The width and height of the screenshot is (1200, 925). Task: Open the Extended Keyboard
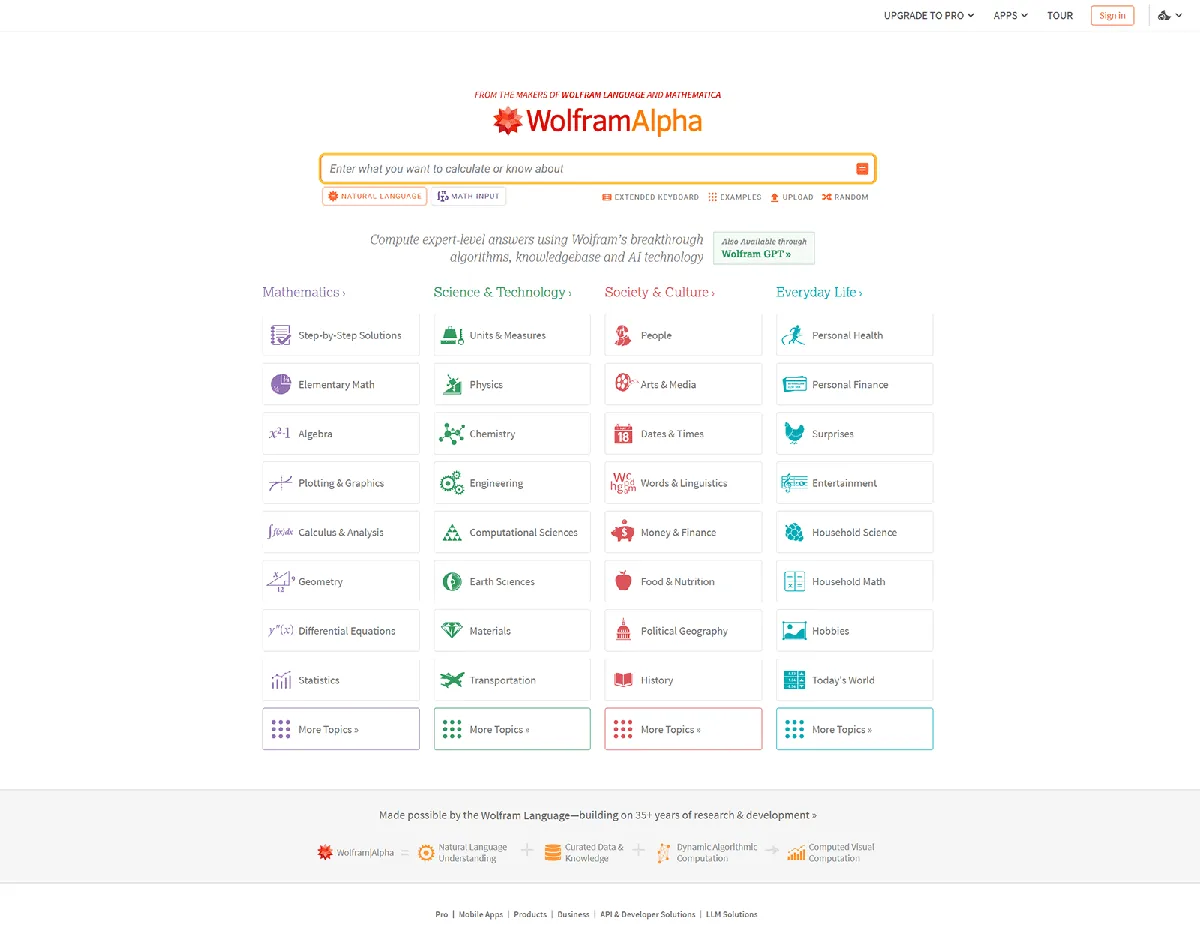click(x=650, y=197)
